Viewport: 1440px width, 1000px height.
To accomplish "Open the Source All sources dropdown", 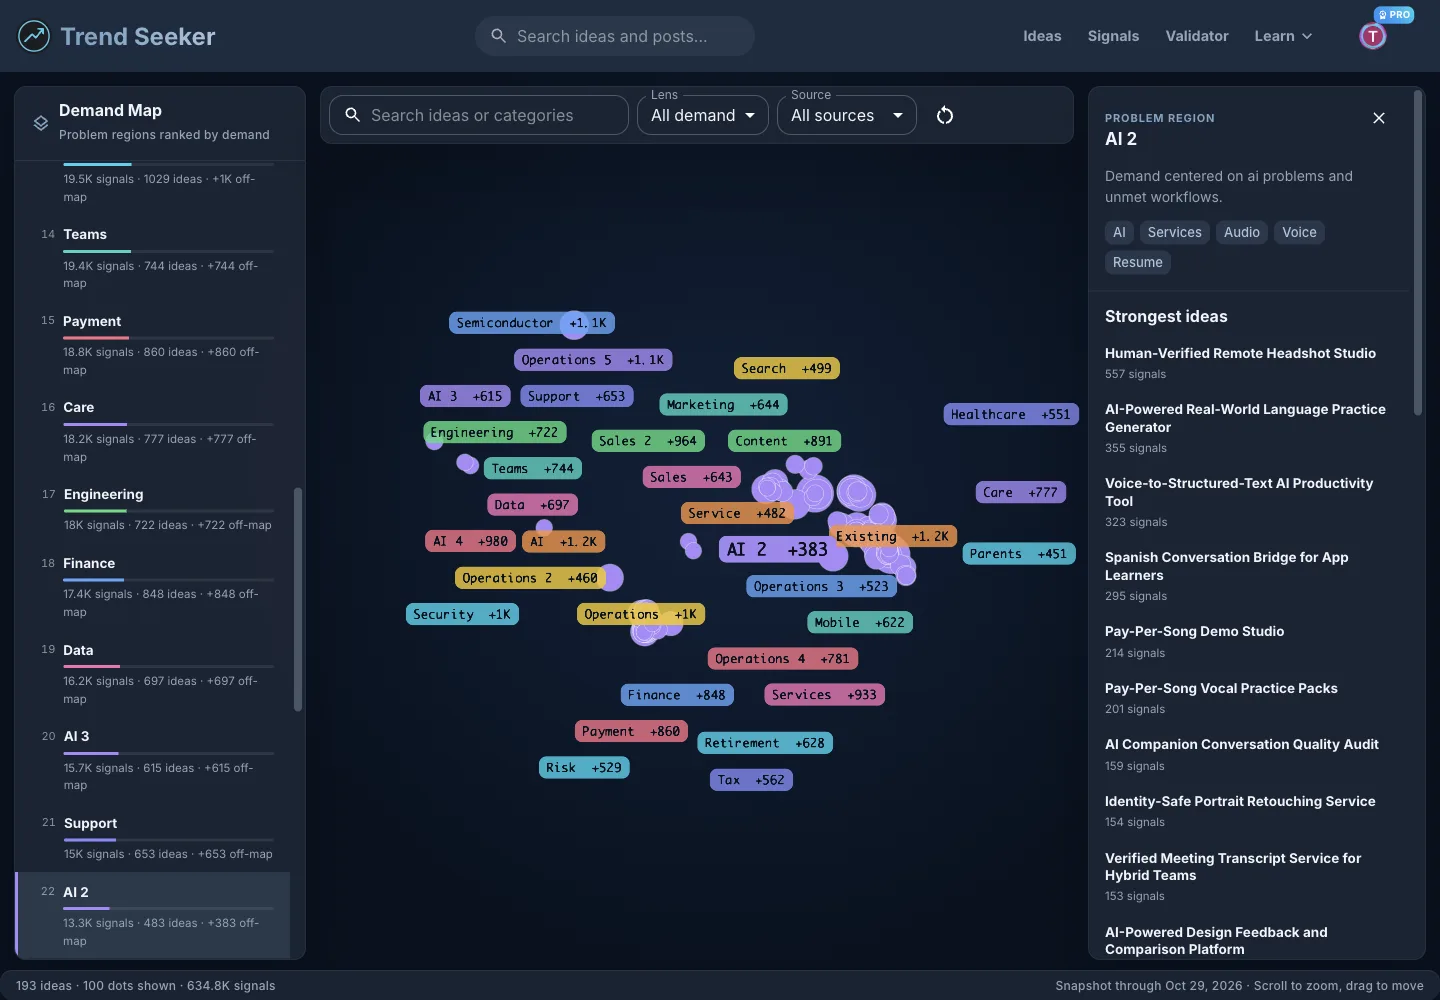I will click(x=847, y=115).
